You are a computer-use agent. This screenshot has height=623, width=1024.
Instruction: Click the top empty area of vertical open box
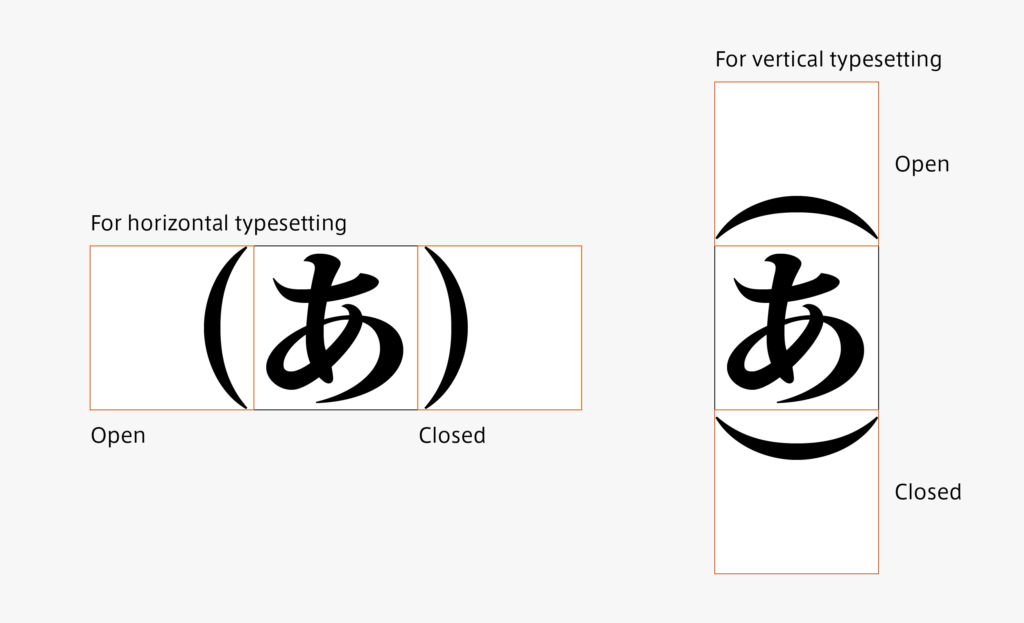pyautogui.click(x=797, y=138)
